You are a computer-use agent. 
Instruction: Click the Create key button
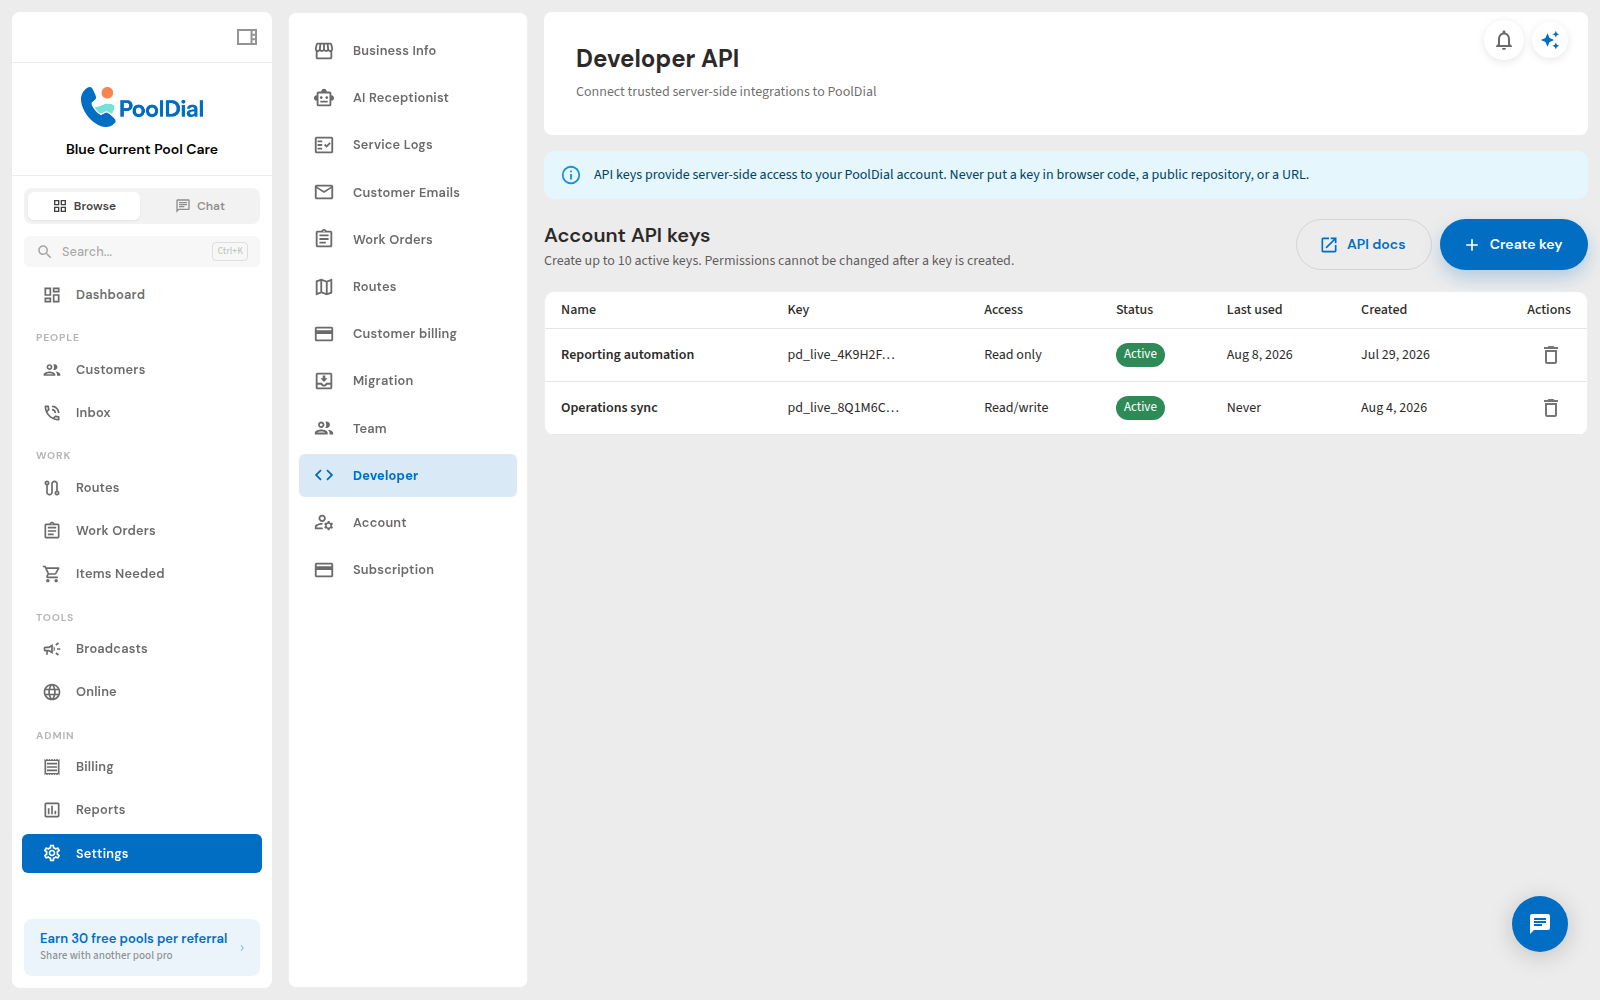click(x=1513, y=245)
